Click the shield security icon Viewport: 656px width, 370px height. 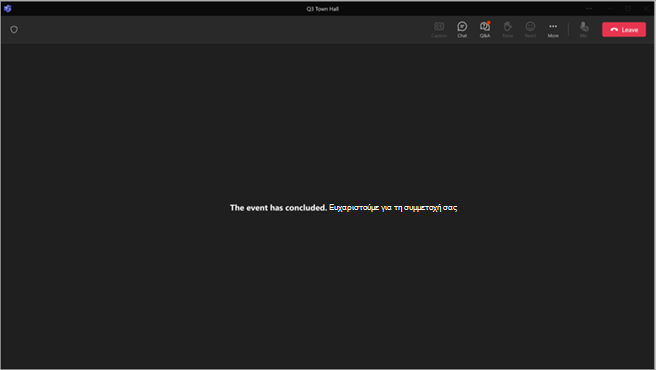(14, 30)
